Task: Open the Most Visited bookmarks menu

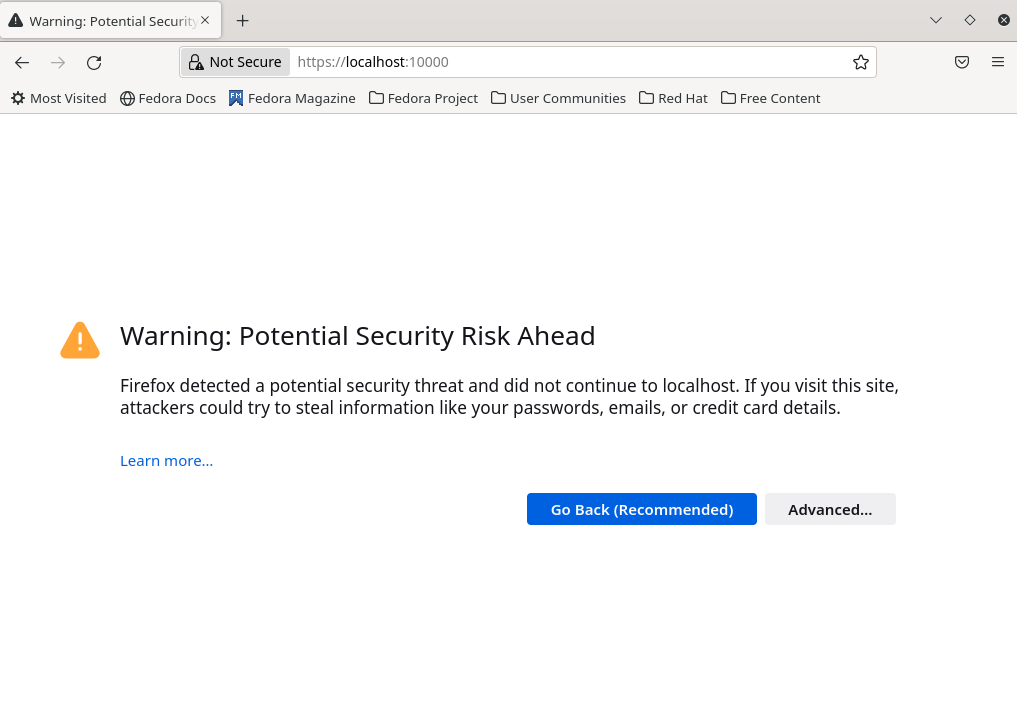Action: click(58, 98)
